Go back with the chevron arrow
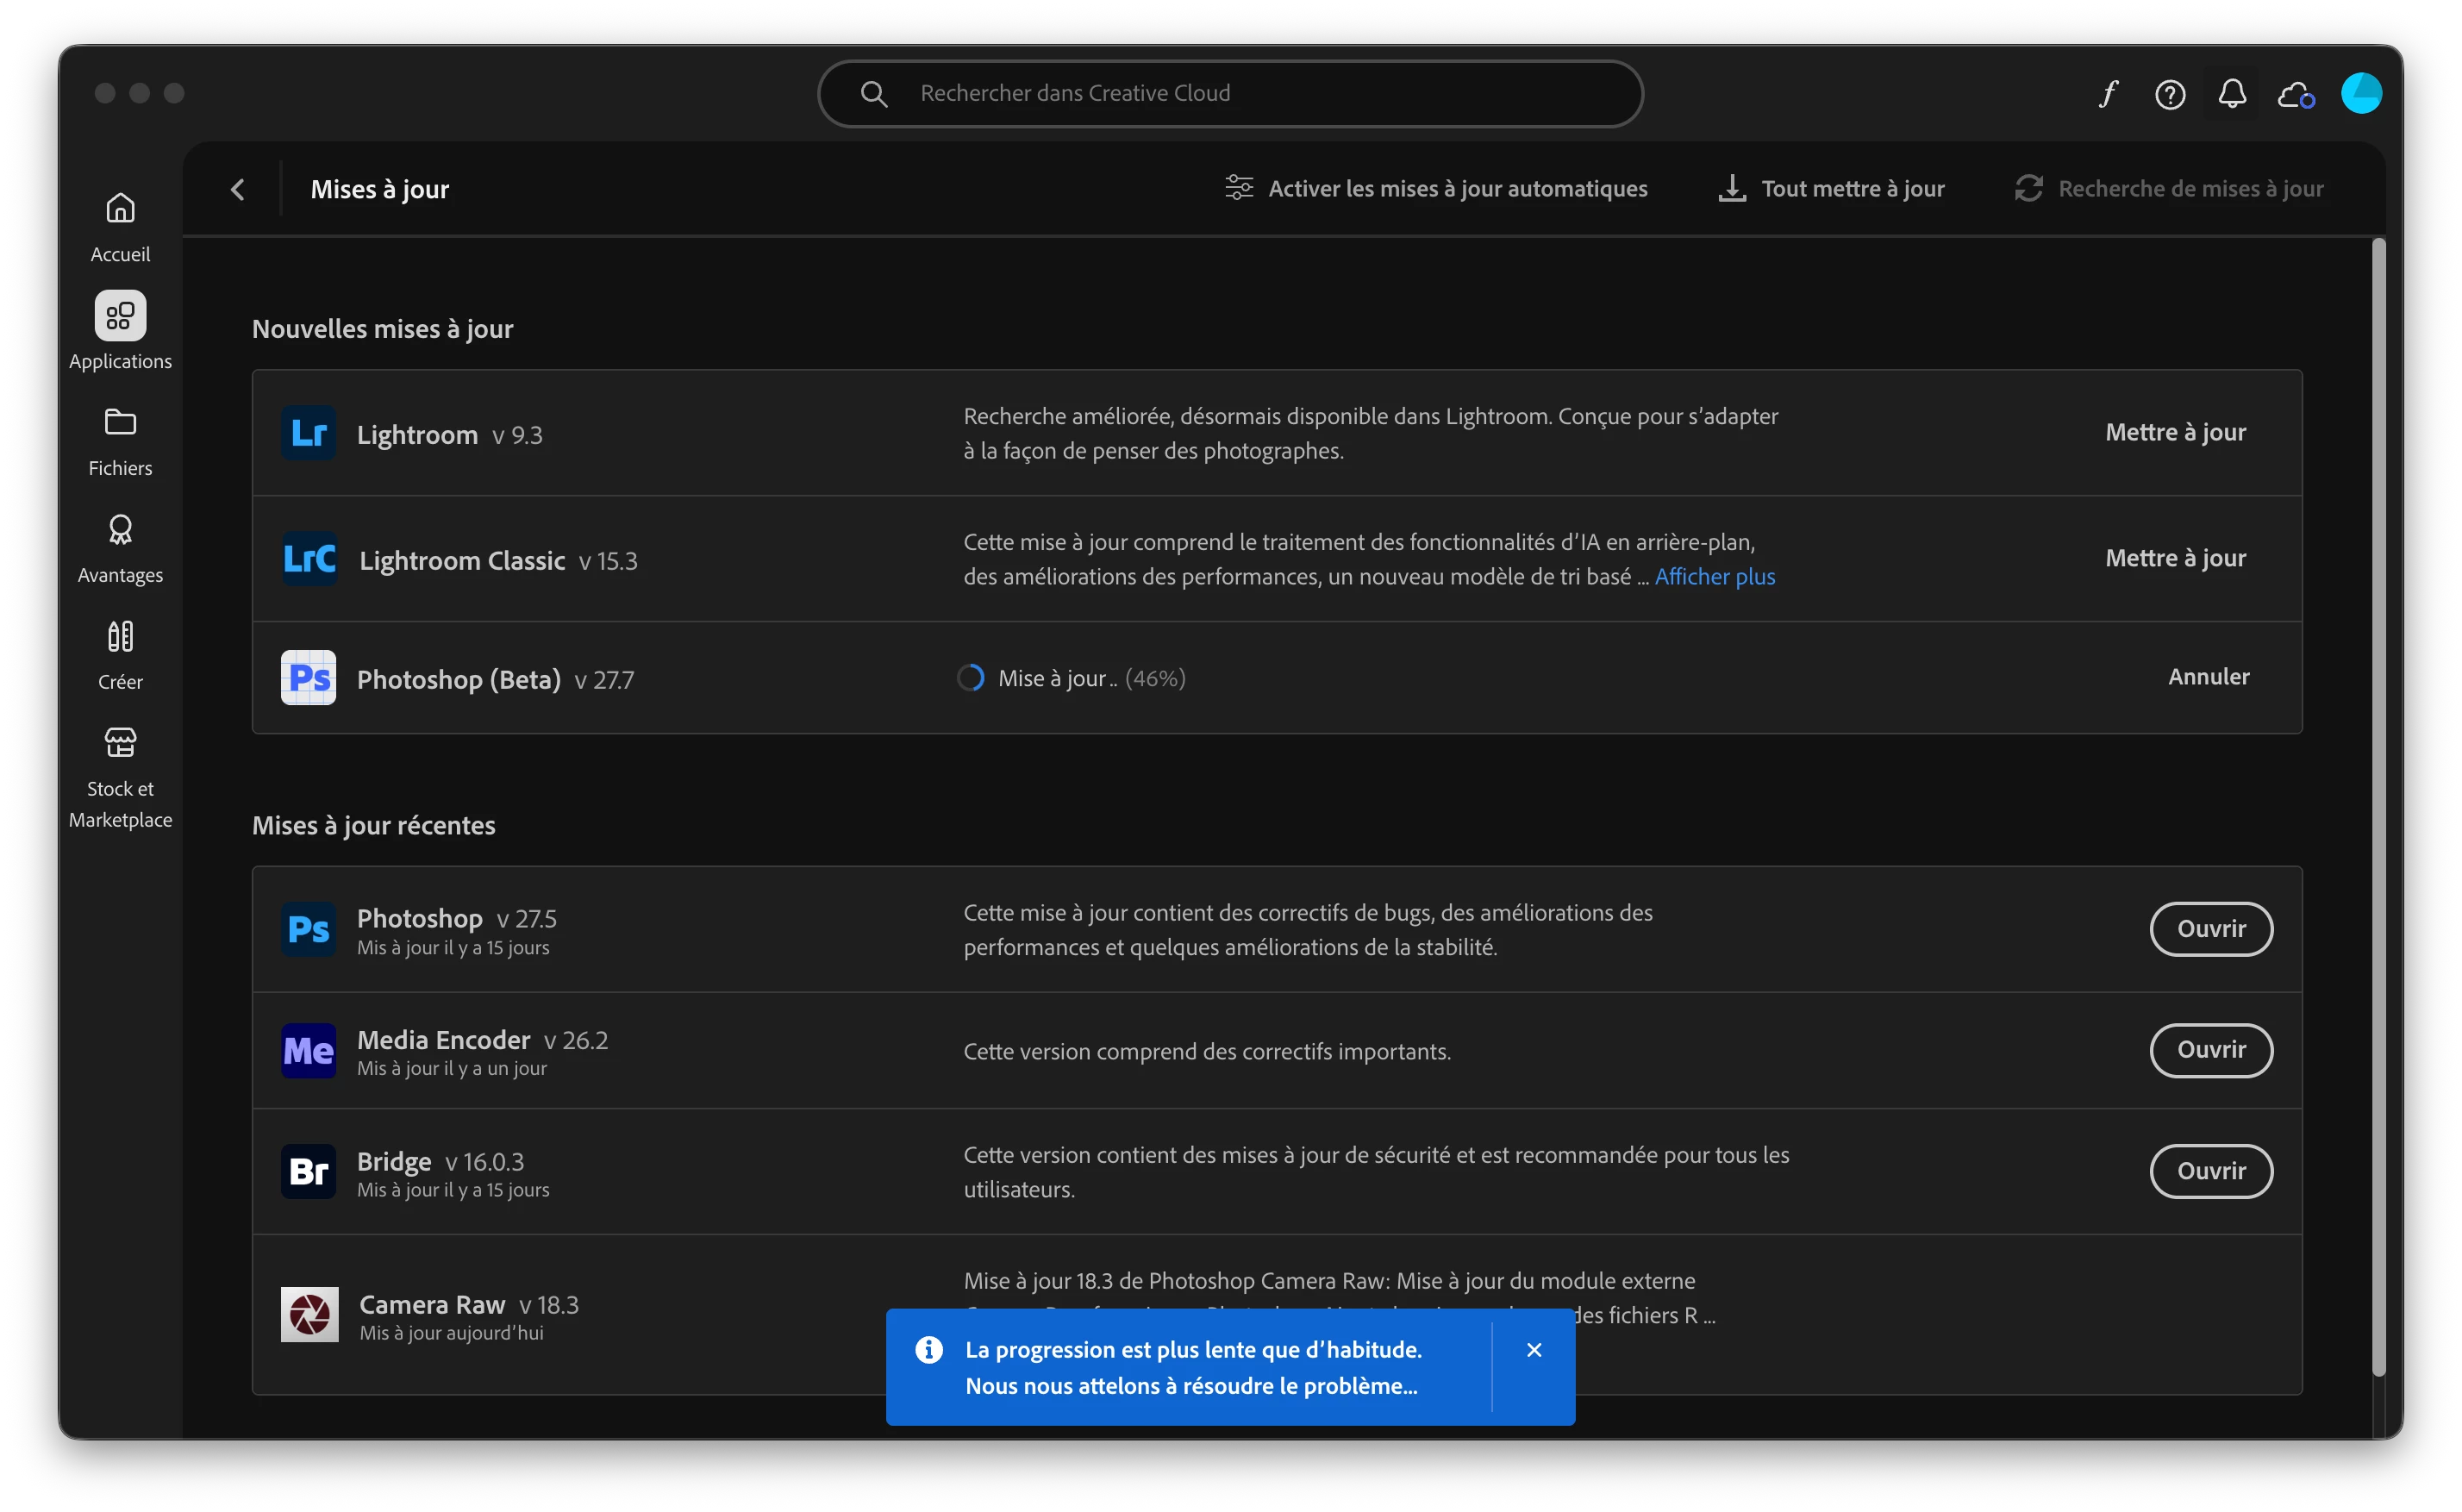The width and height of the screenshot is (2462, 1512). click(238, 189)
